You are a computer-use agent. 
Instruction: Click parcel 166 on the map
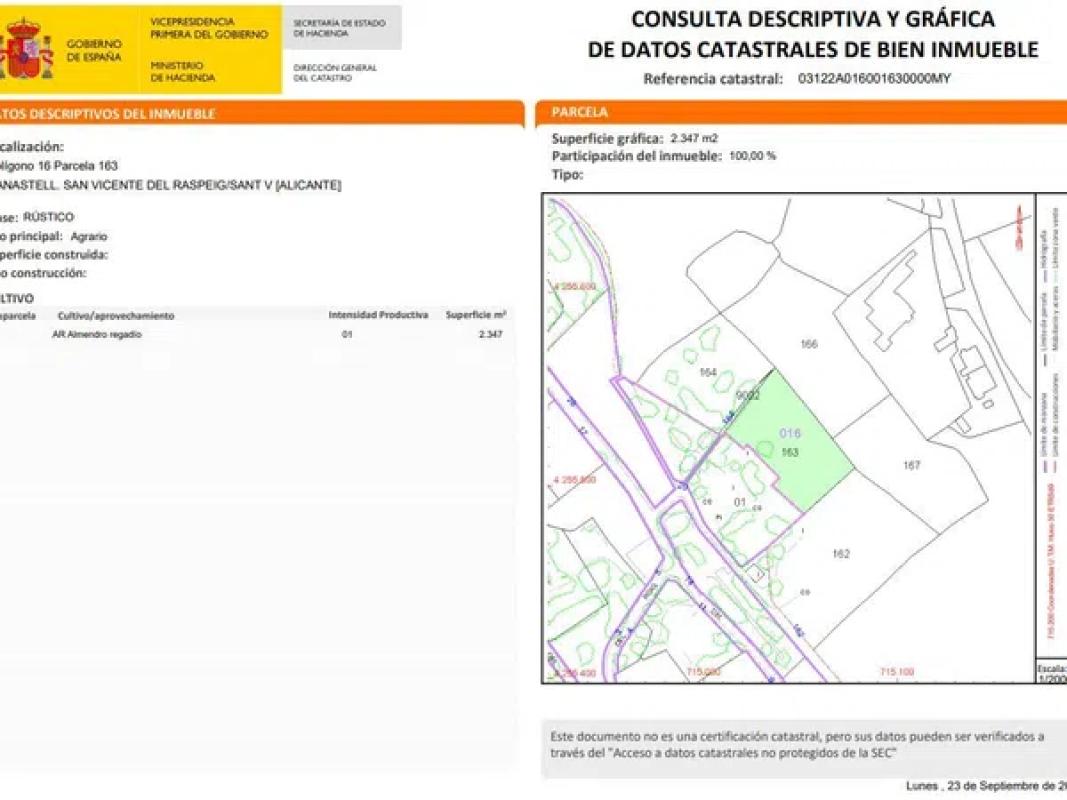pyautogui.click(x=809, y=344)
